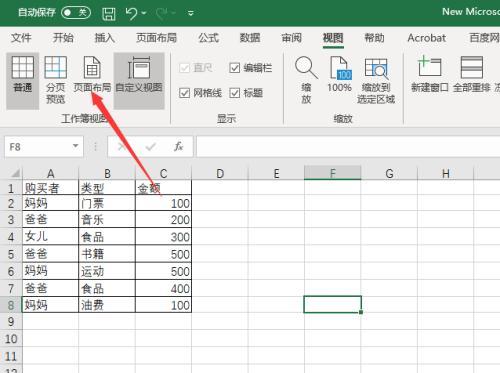The image size is (500, 373).
Task: Click cell containing 门票
Action: 107,203
